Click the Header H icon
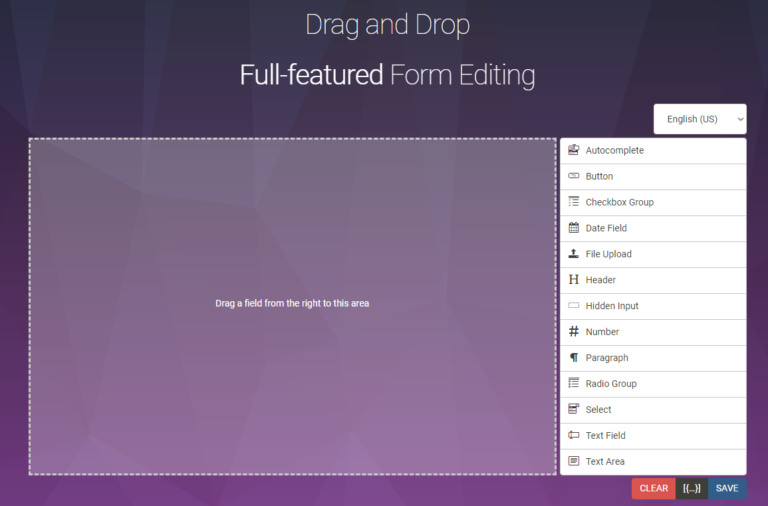768x506 pixels. click(x=574, y=280)
